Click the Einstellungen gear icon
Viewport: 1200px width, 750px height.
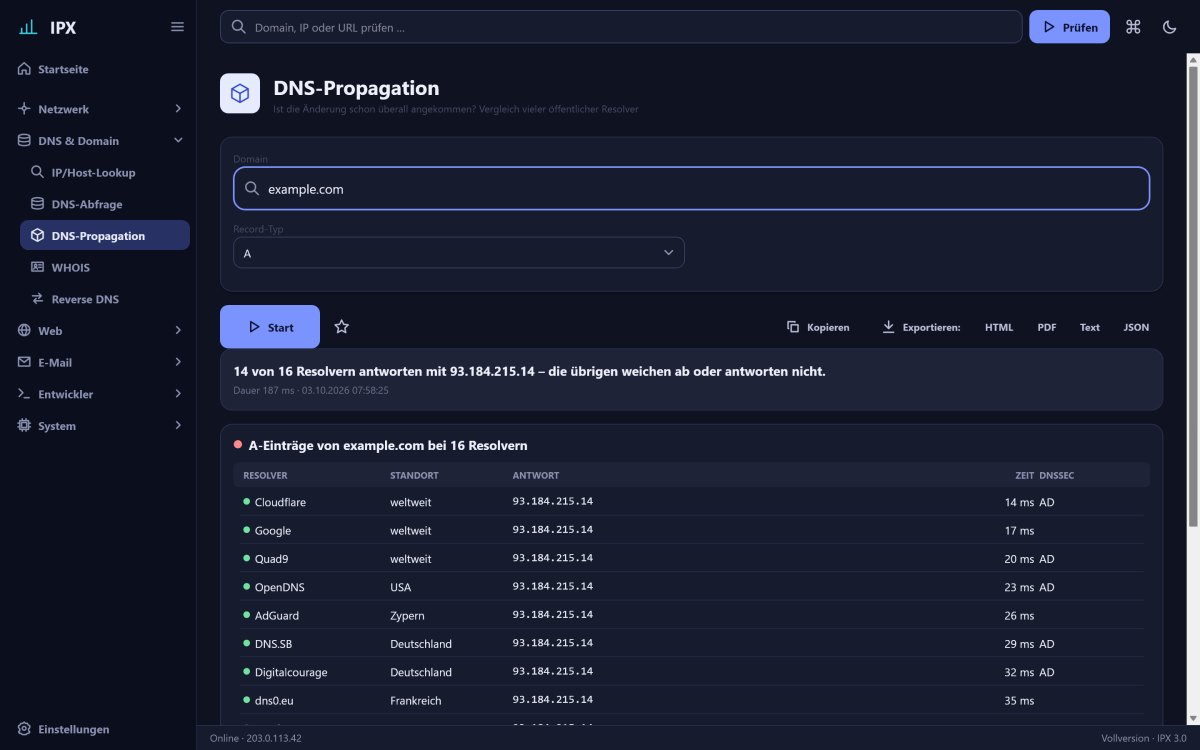24,729
